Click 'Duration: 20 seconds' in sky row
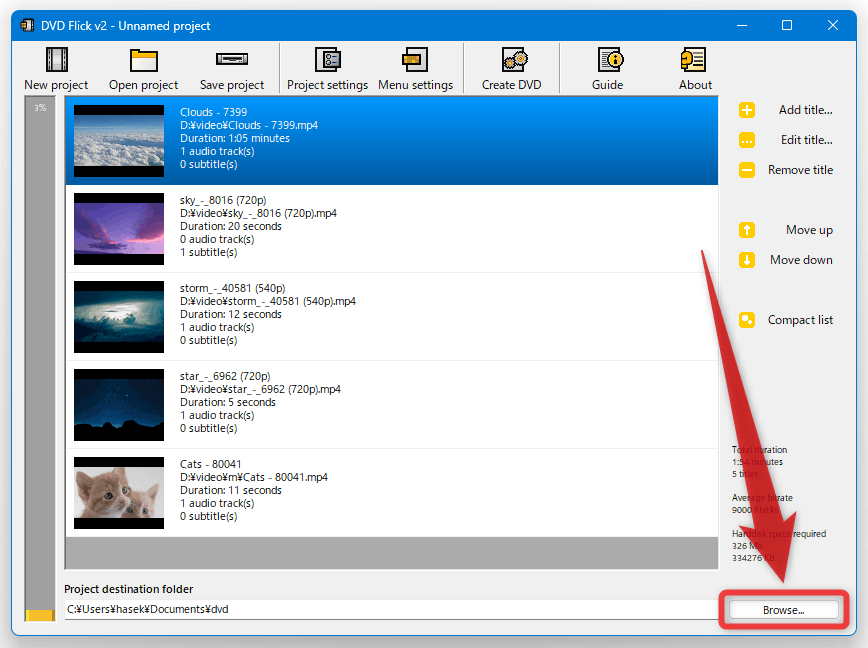This screenshot has height=648, width=868. click(231, 226)
